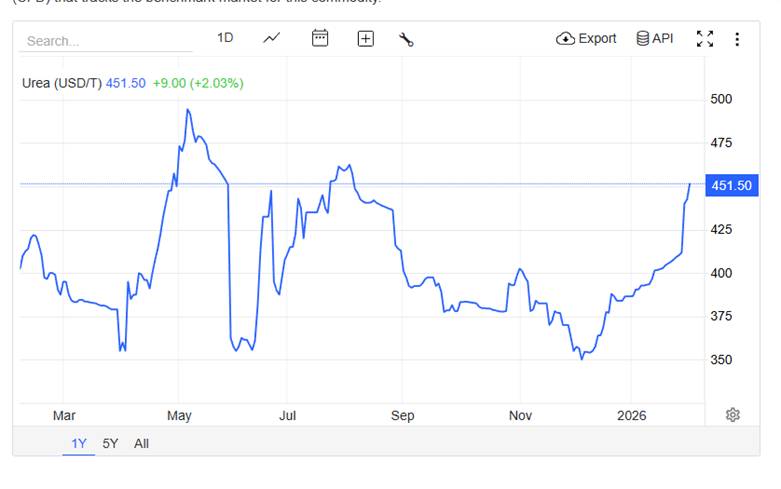The width and height of the screenshot is (781, 489).
Task: Select the 5Y time range tab
Action: click(x=110, y=443)
